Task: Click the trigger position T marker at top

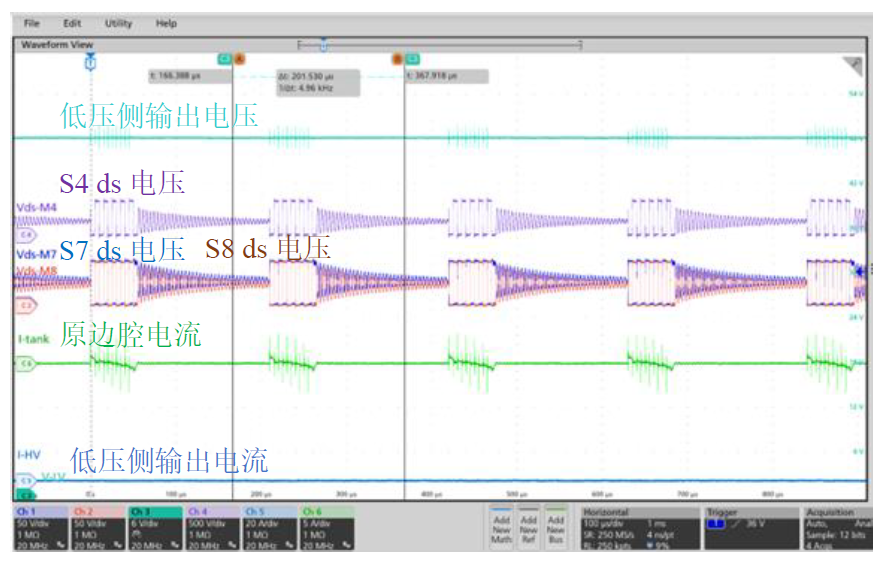Action: click(90, 63)
